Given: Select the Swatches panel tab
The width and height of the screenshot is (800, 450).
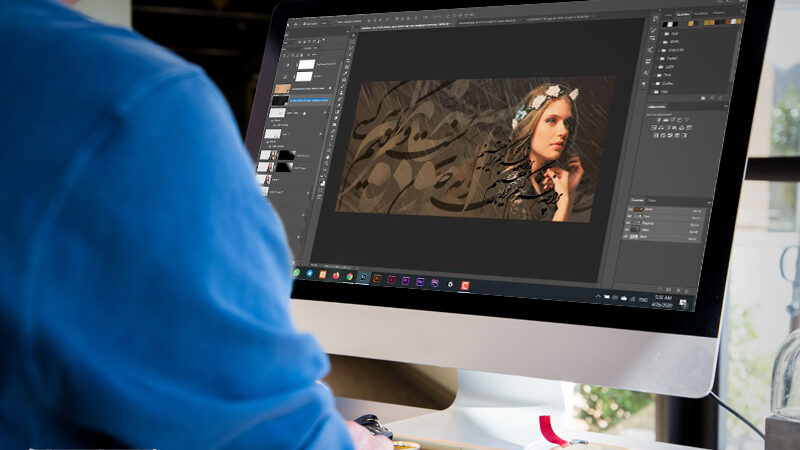Looking at the screenshot, I should (683, 15).
